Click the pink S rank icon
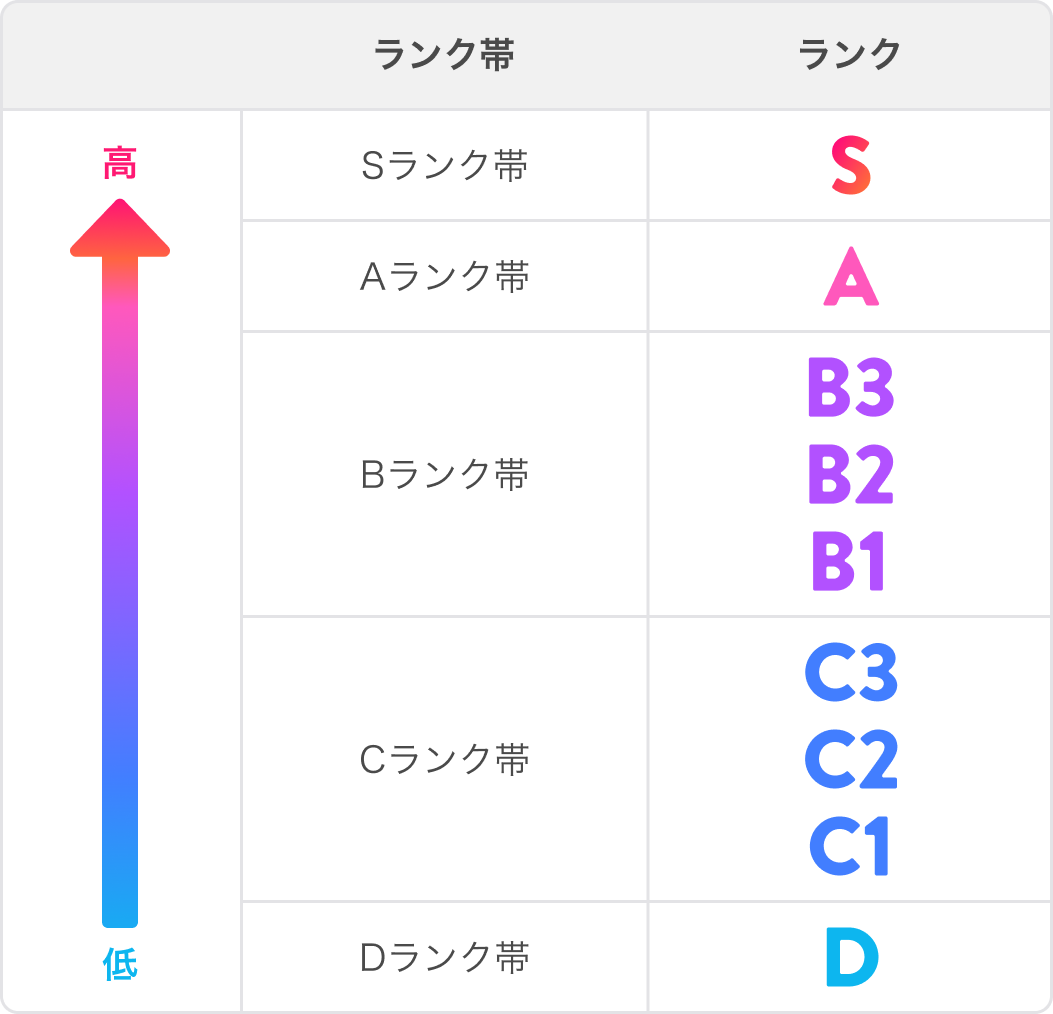This screenshot has width=1053, height=1014. [x=850, y=166]
